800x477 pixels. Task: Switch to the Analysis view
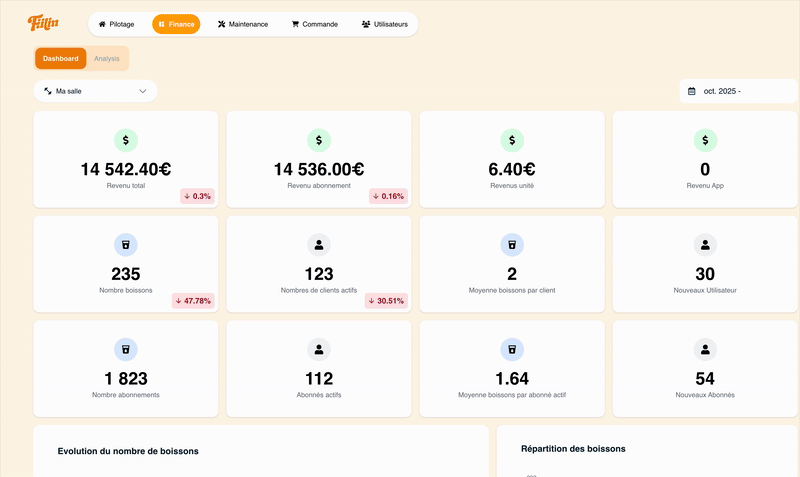tap(107, 59)
